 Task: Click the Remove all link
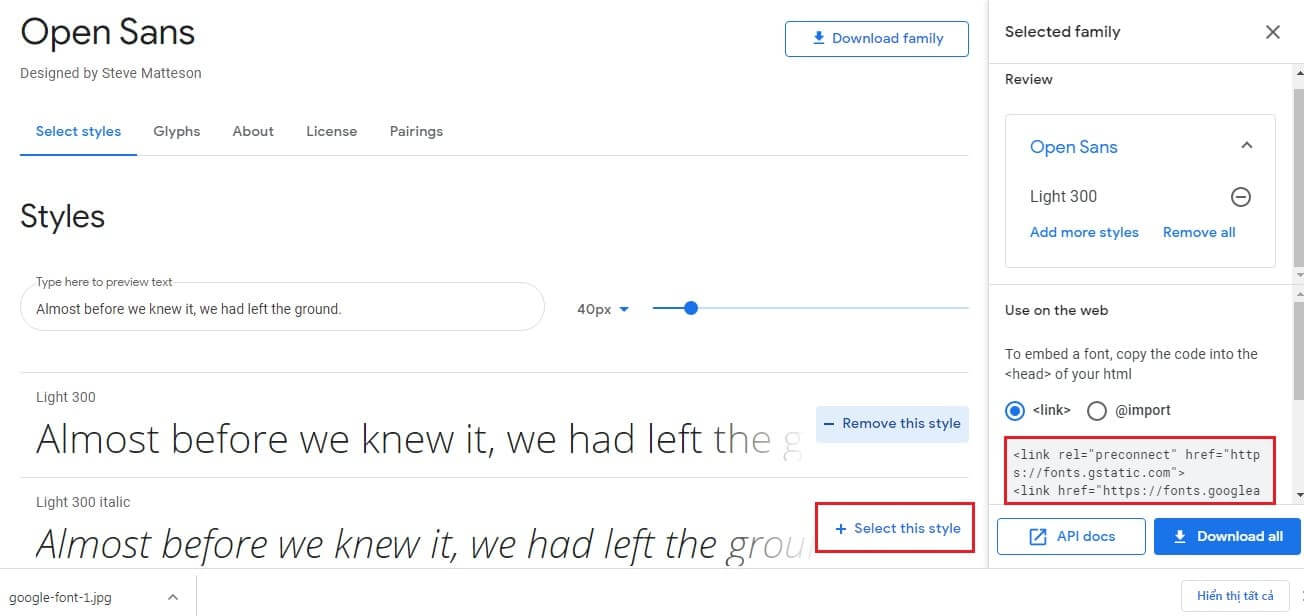coord(1199,232)
